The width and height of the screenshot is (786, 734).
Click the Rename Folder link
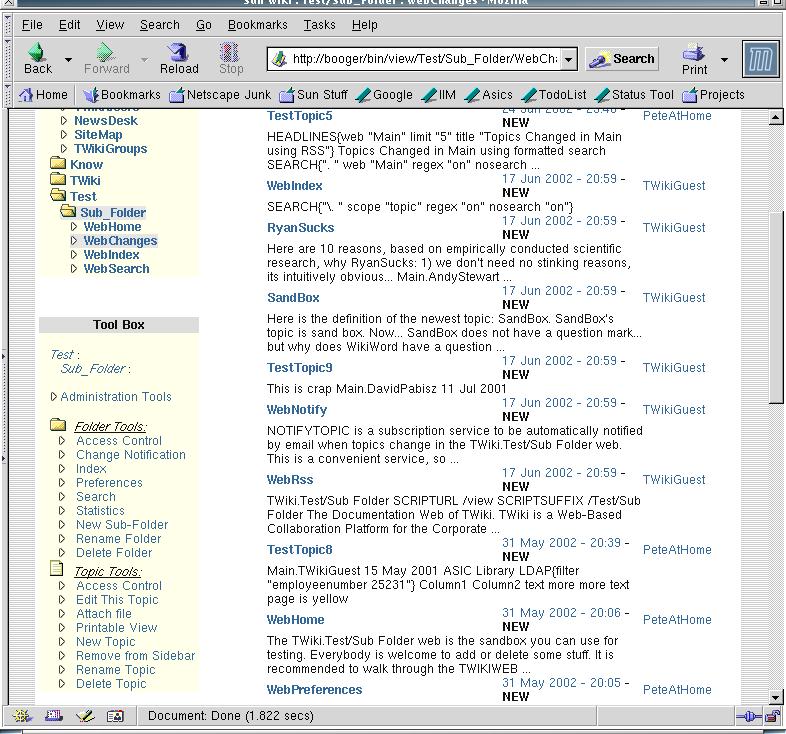pyautogui.click(x=118, y=539)
